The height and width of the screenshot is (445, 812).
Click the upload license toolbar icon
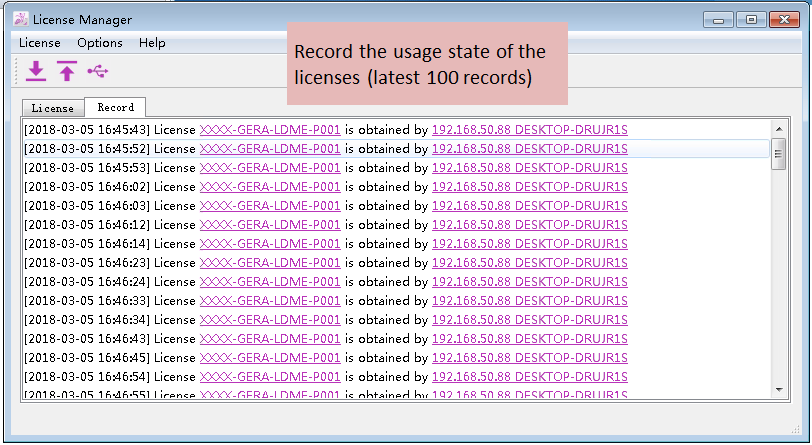67,71
